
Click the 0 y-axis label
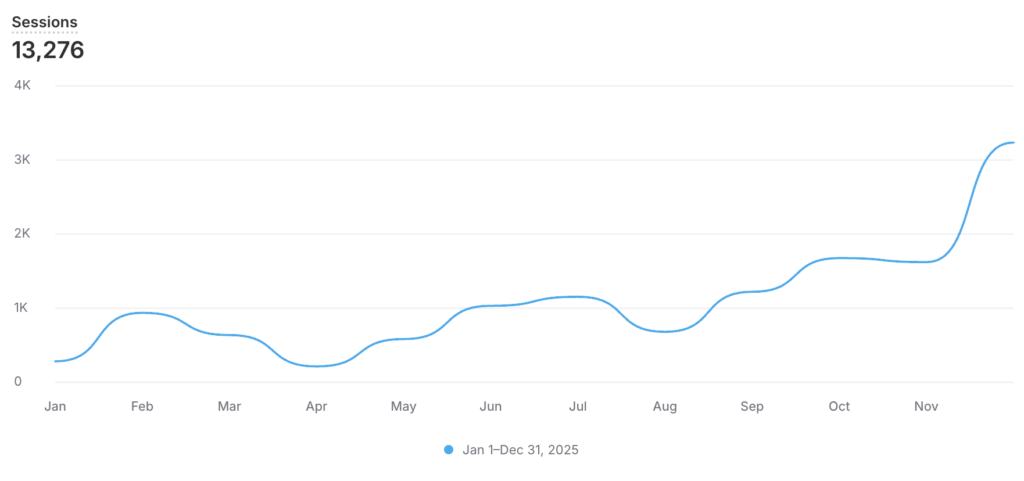(18, 382)
